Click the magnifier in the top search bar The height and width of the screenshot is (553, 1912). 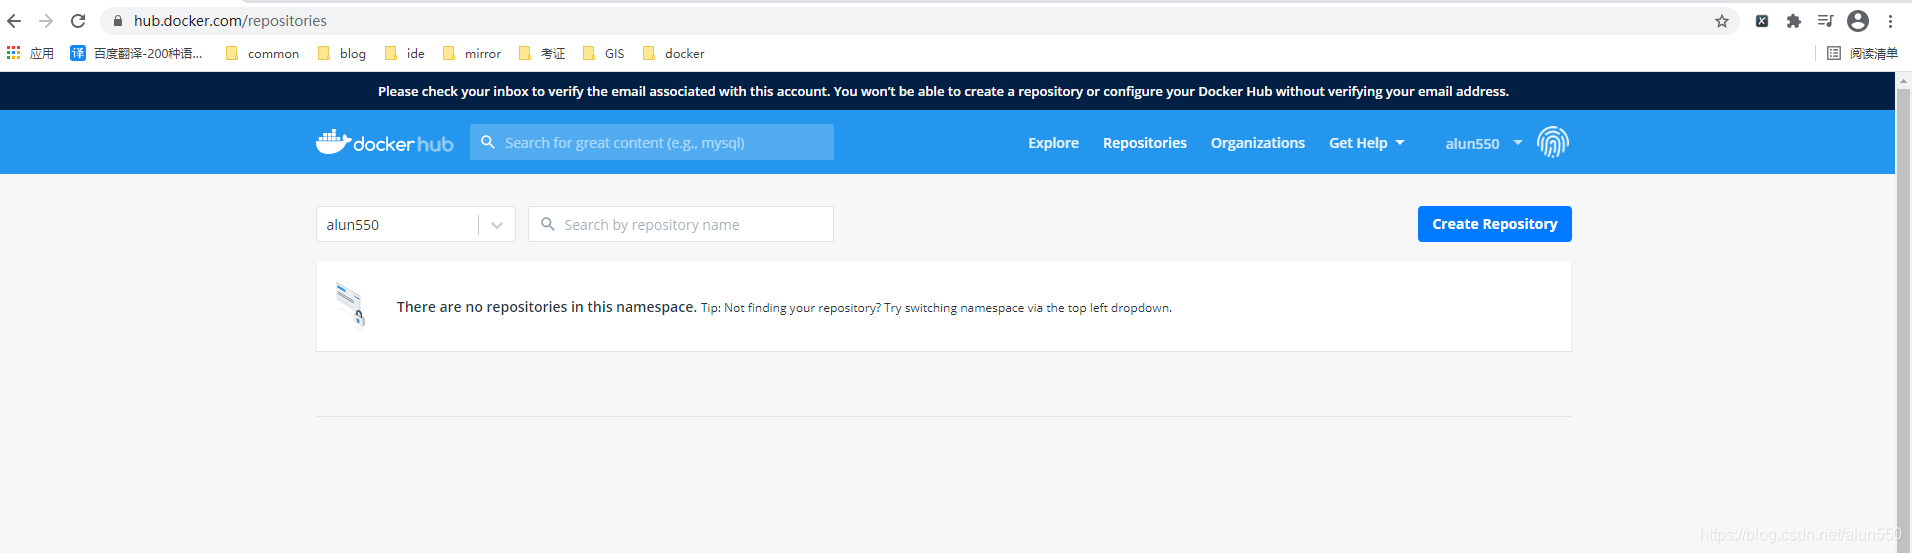click(488, 142)
